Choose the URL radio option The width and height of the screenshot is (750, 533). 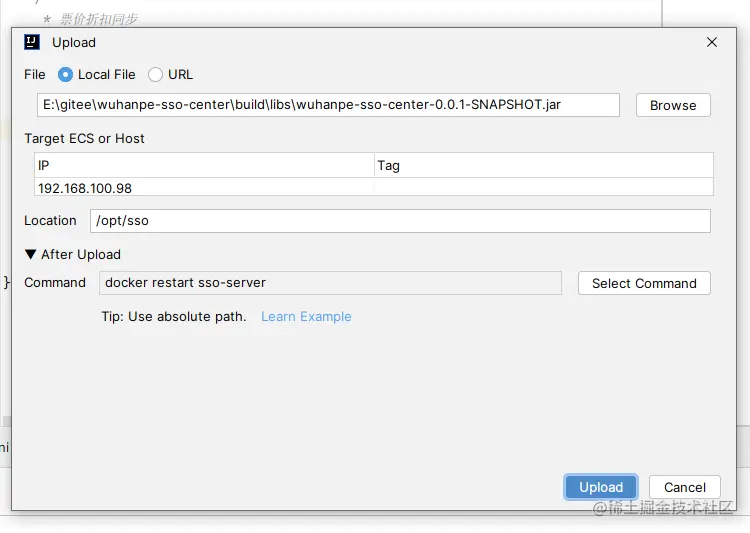155,75
